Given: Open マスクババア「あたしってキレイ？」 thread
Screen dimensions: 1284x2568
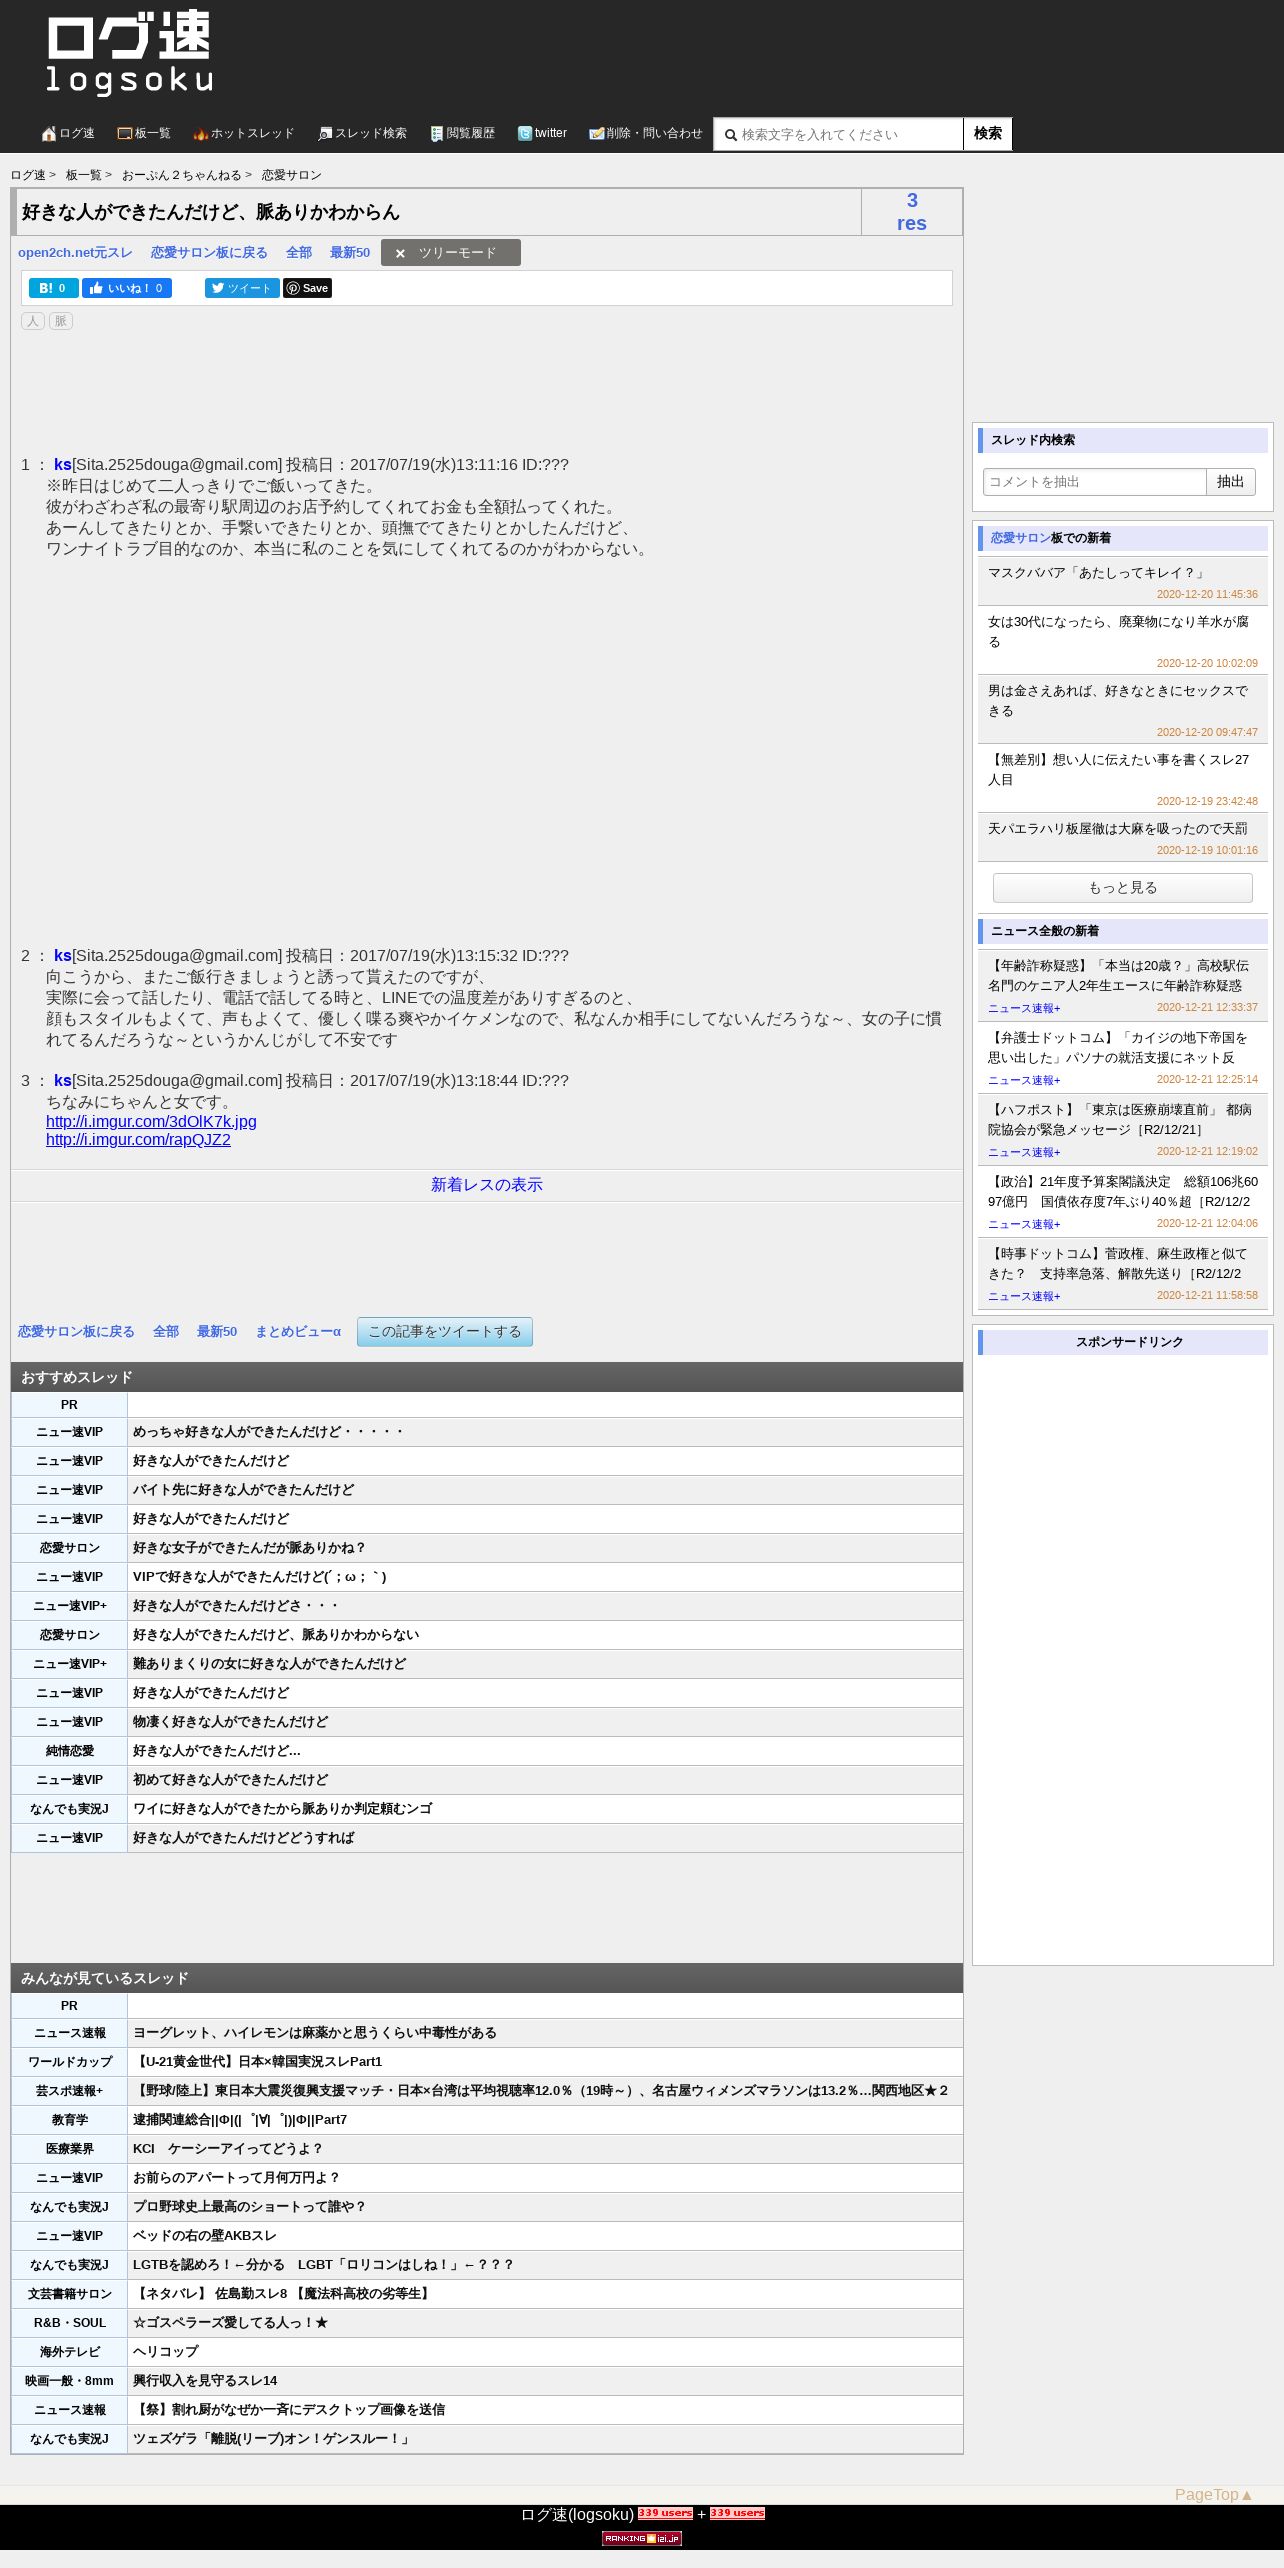Looking at the screenshot, I should [1098, 573].
